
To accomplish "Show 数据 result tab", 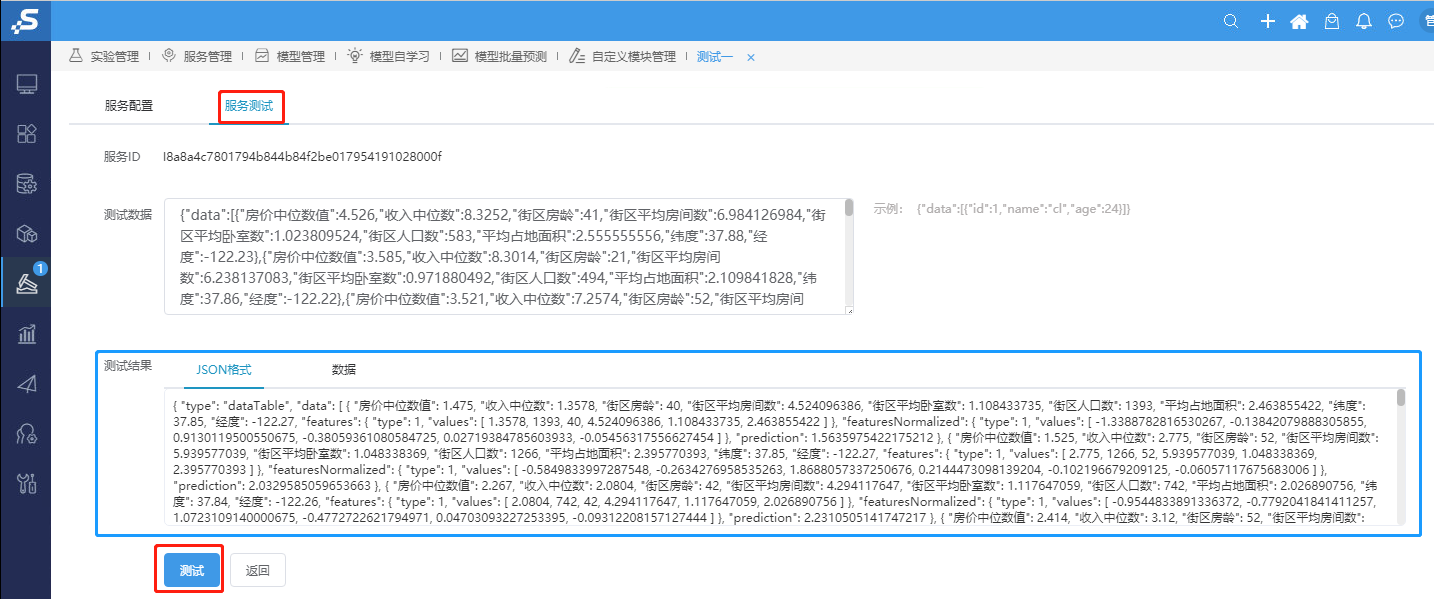I will 344,369.
